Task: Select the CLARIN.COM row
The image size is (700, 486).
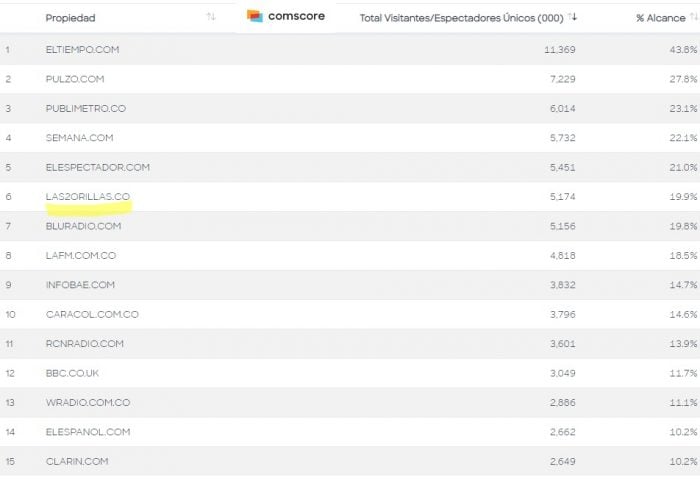Action: coord(77,461)
